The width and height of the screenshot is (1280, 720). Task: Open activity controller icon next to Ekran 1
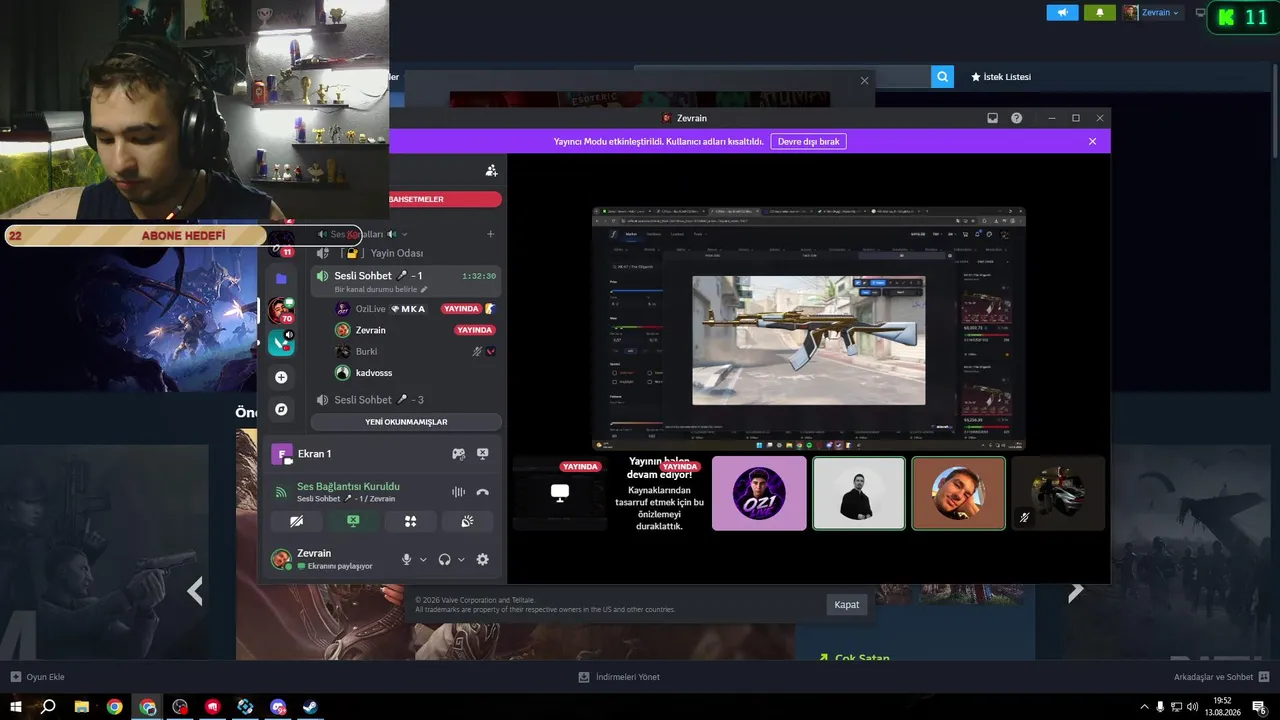click(458, 454)
